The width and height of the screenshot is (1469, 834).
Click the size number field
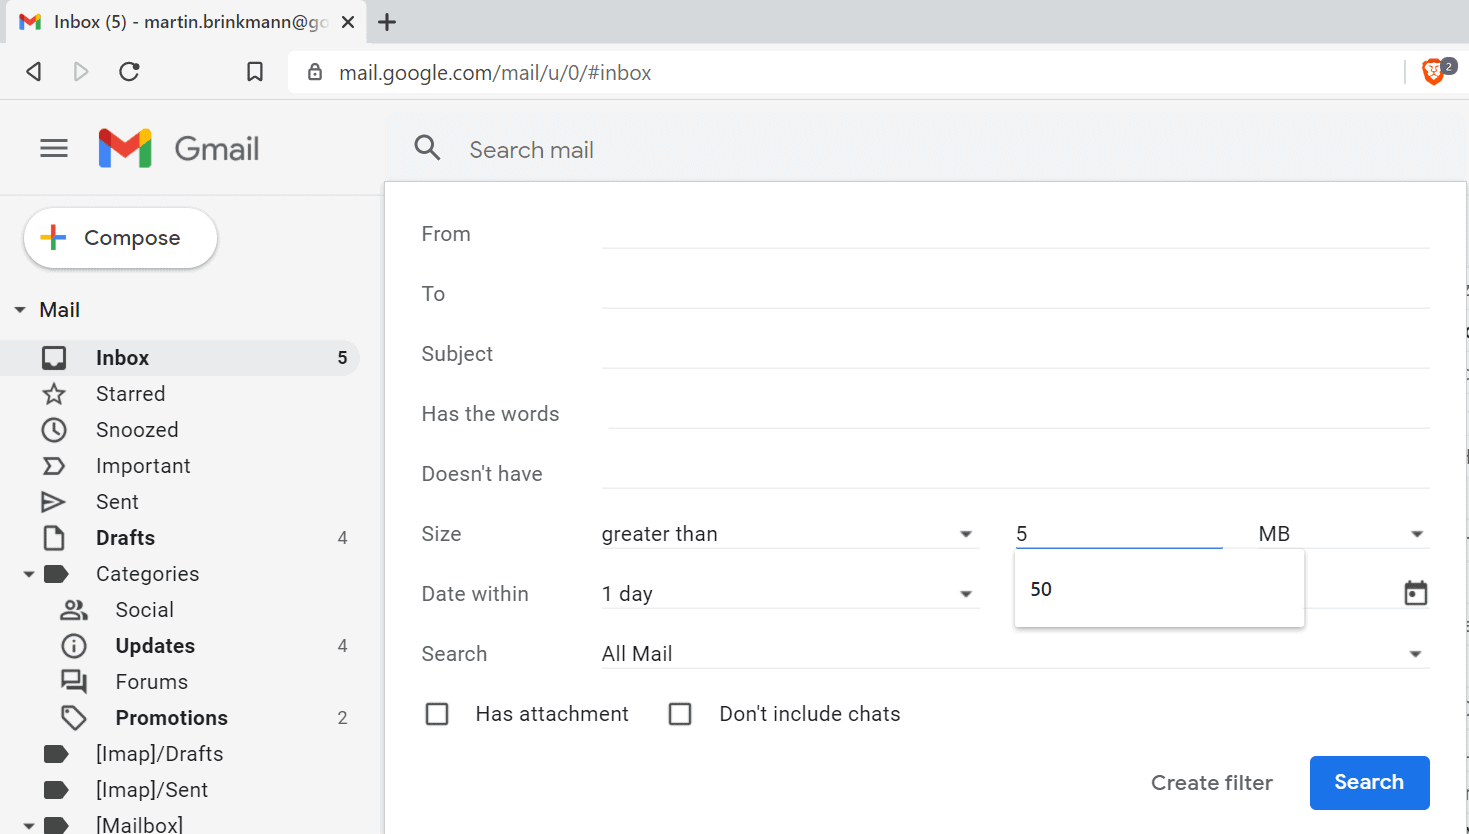[1119, 534]
